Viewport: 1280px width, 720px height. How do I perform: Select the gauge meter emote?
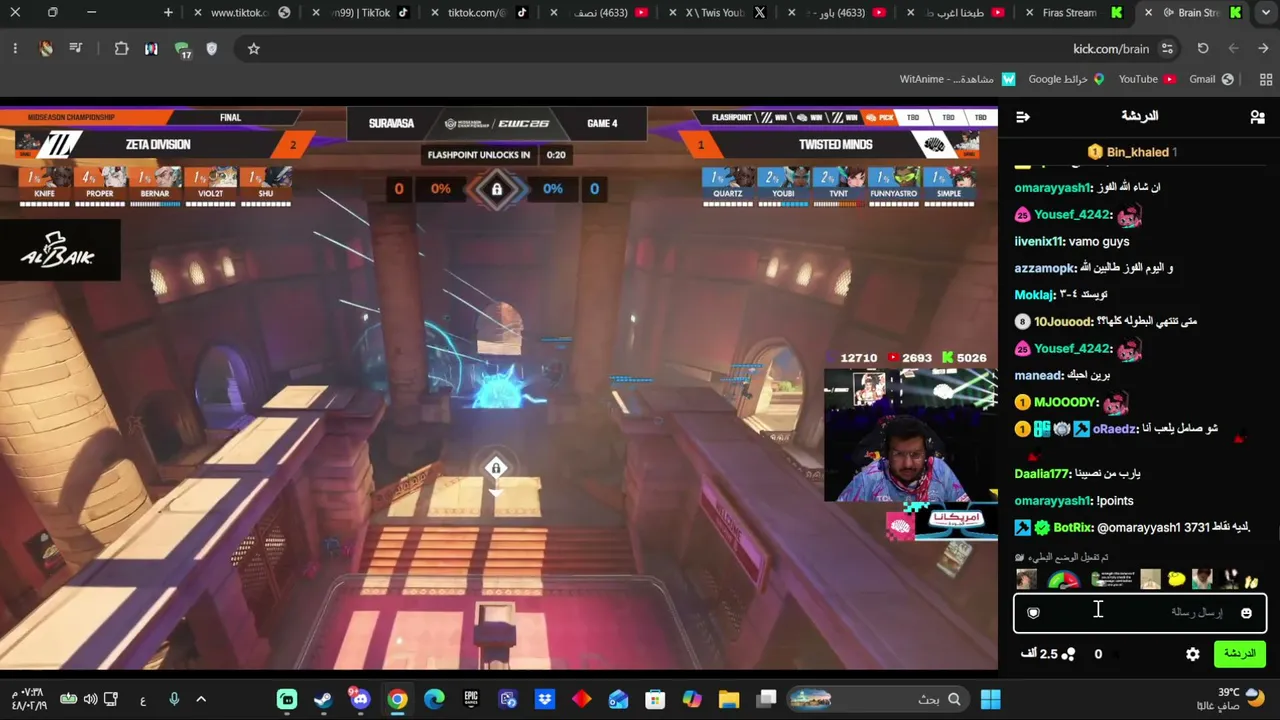[1064, 580]
